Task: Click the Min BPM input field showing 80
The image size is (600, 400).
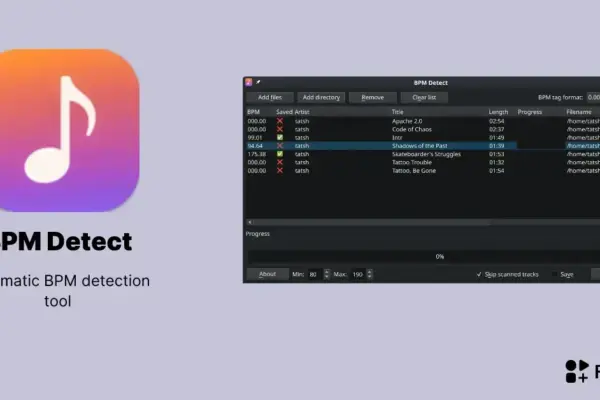Action: [316, 274]
